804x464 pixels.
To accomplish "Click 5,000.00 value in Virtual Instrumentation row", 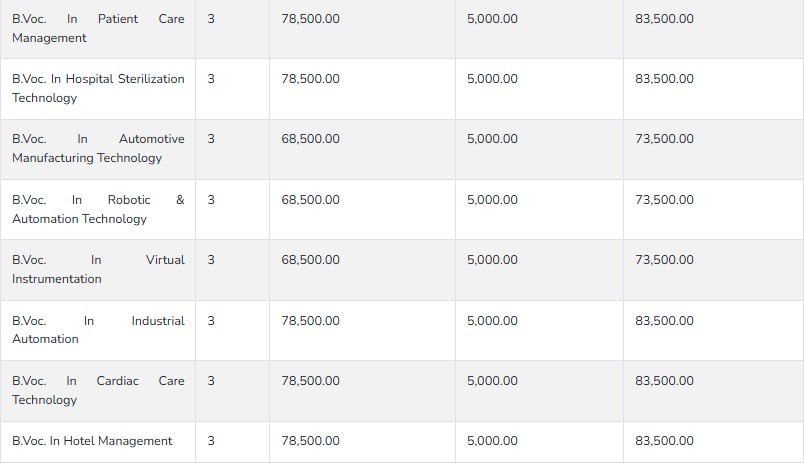I will 492,260.
